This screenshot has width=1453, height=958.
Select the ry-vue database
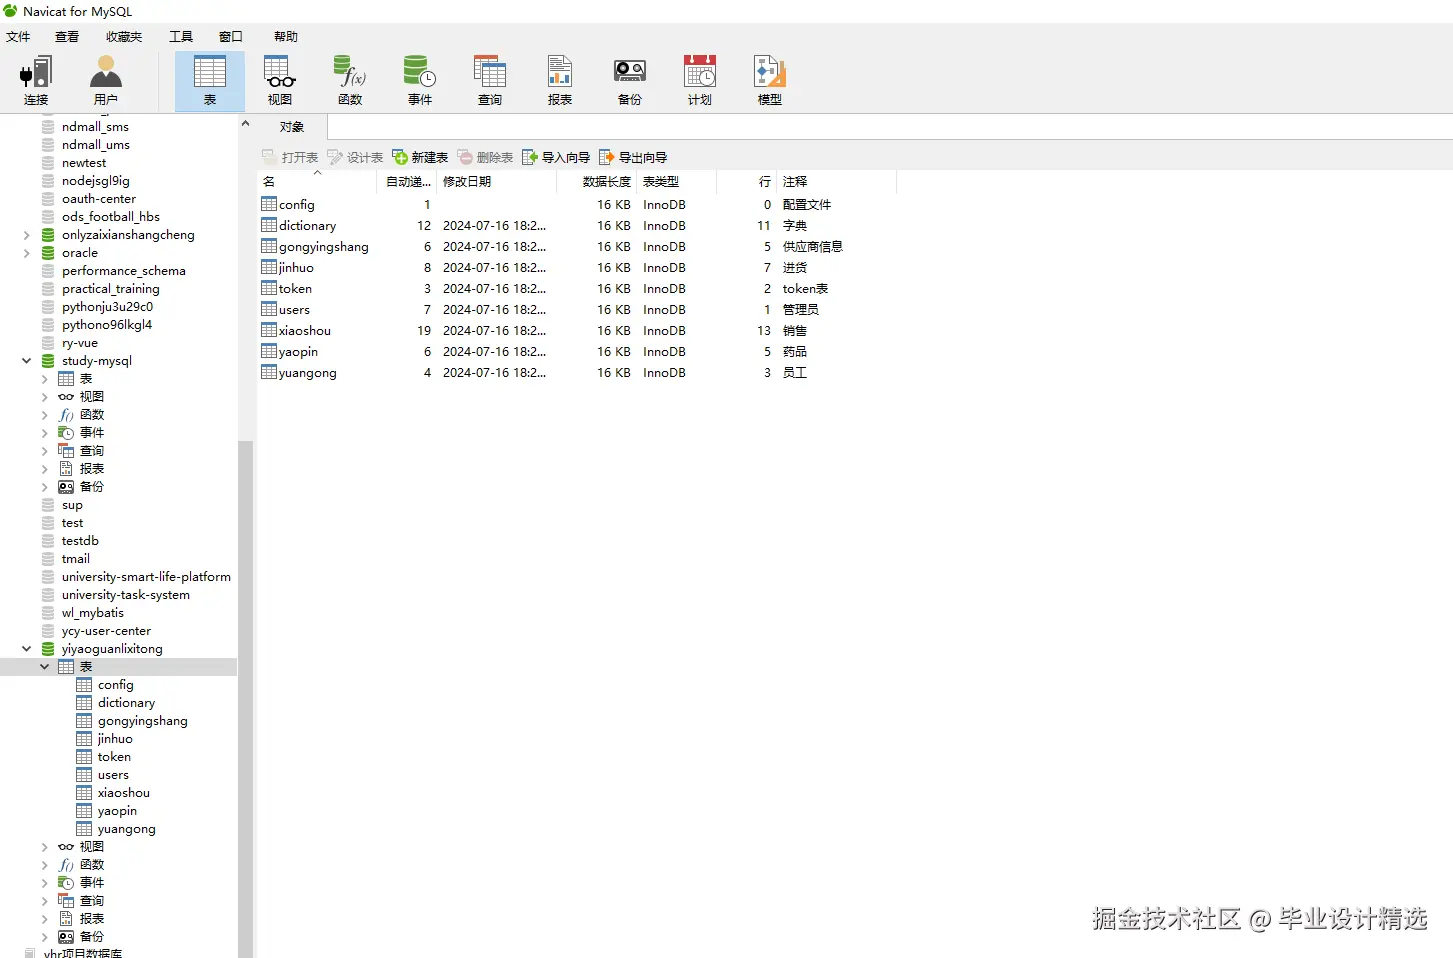tap(79, 343)
